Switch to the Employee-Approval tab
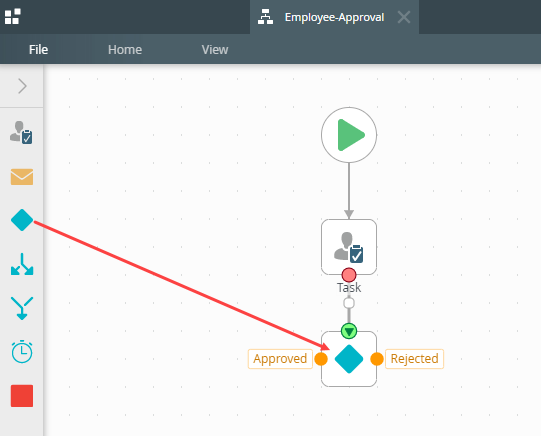 point(334,17)
